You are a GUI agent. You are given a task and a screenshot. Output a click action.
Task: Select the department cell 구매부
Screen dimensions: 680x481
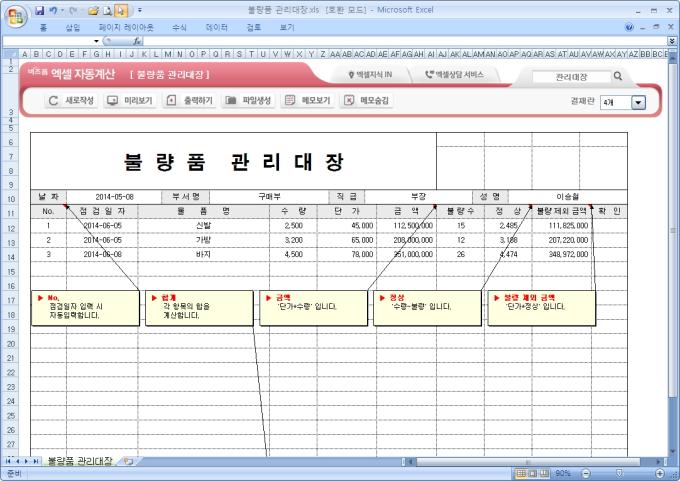pos(269,197)
